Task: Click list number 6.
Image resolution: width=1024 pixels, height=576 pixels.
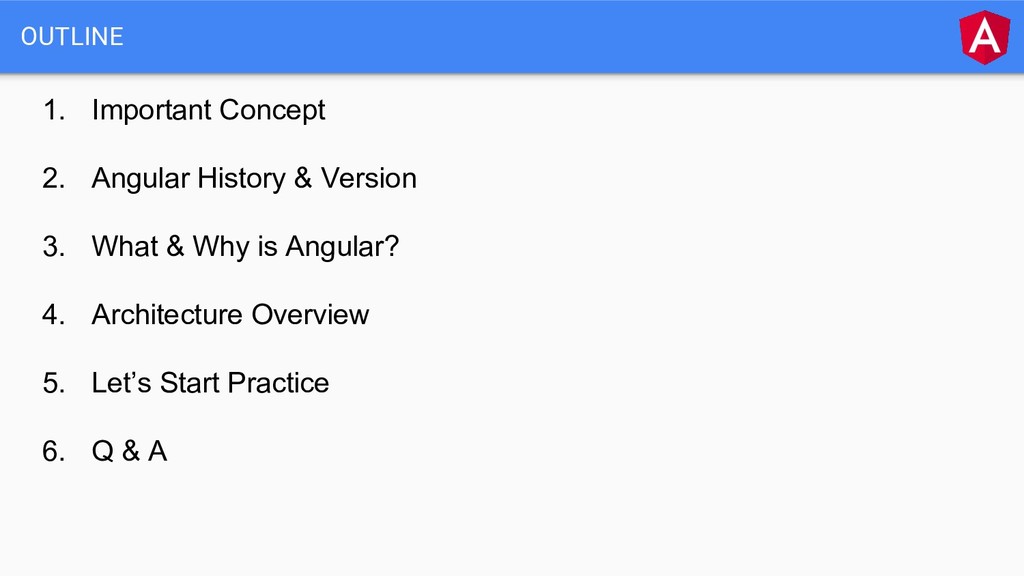Action: pyautogui.click(x=54, y=451)
